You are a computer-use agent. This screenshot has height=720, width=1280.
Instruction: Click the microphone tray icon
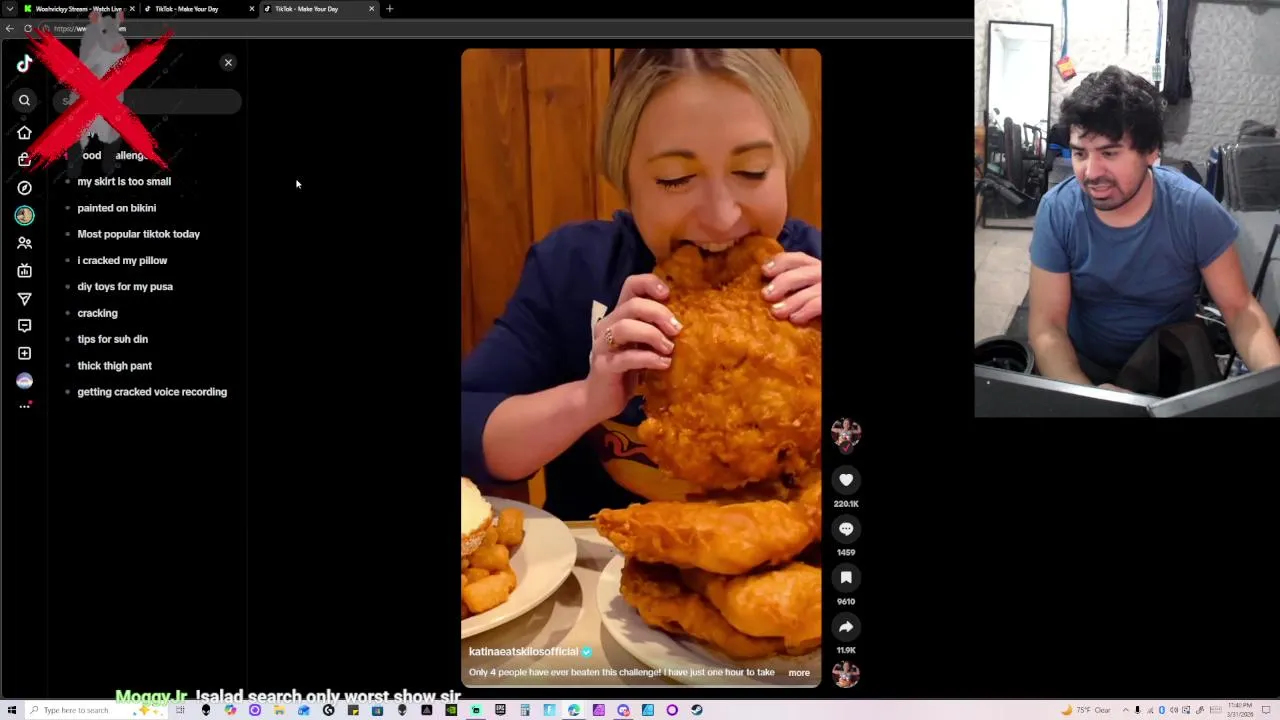1137,710
